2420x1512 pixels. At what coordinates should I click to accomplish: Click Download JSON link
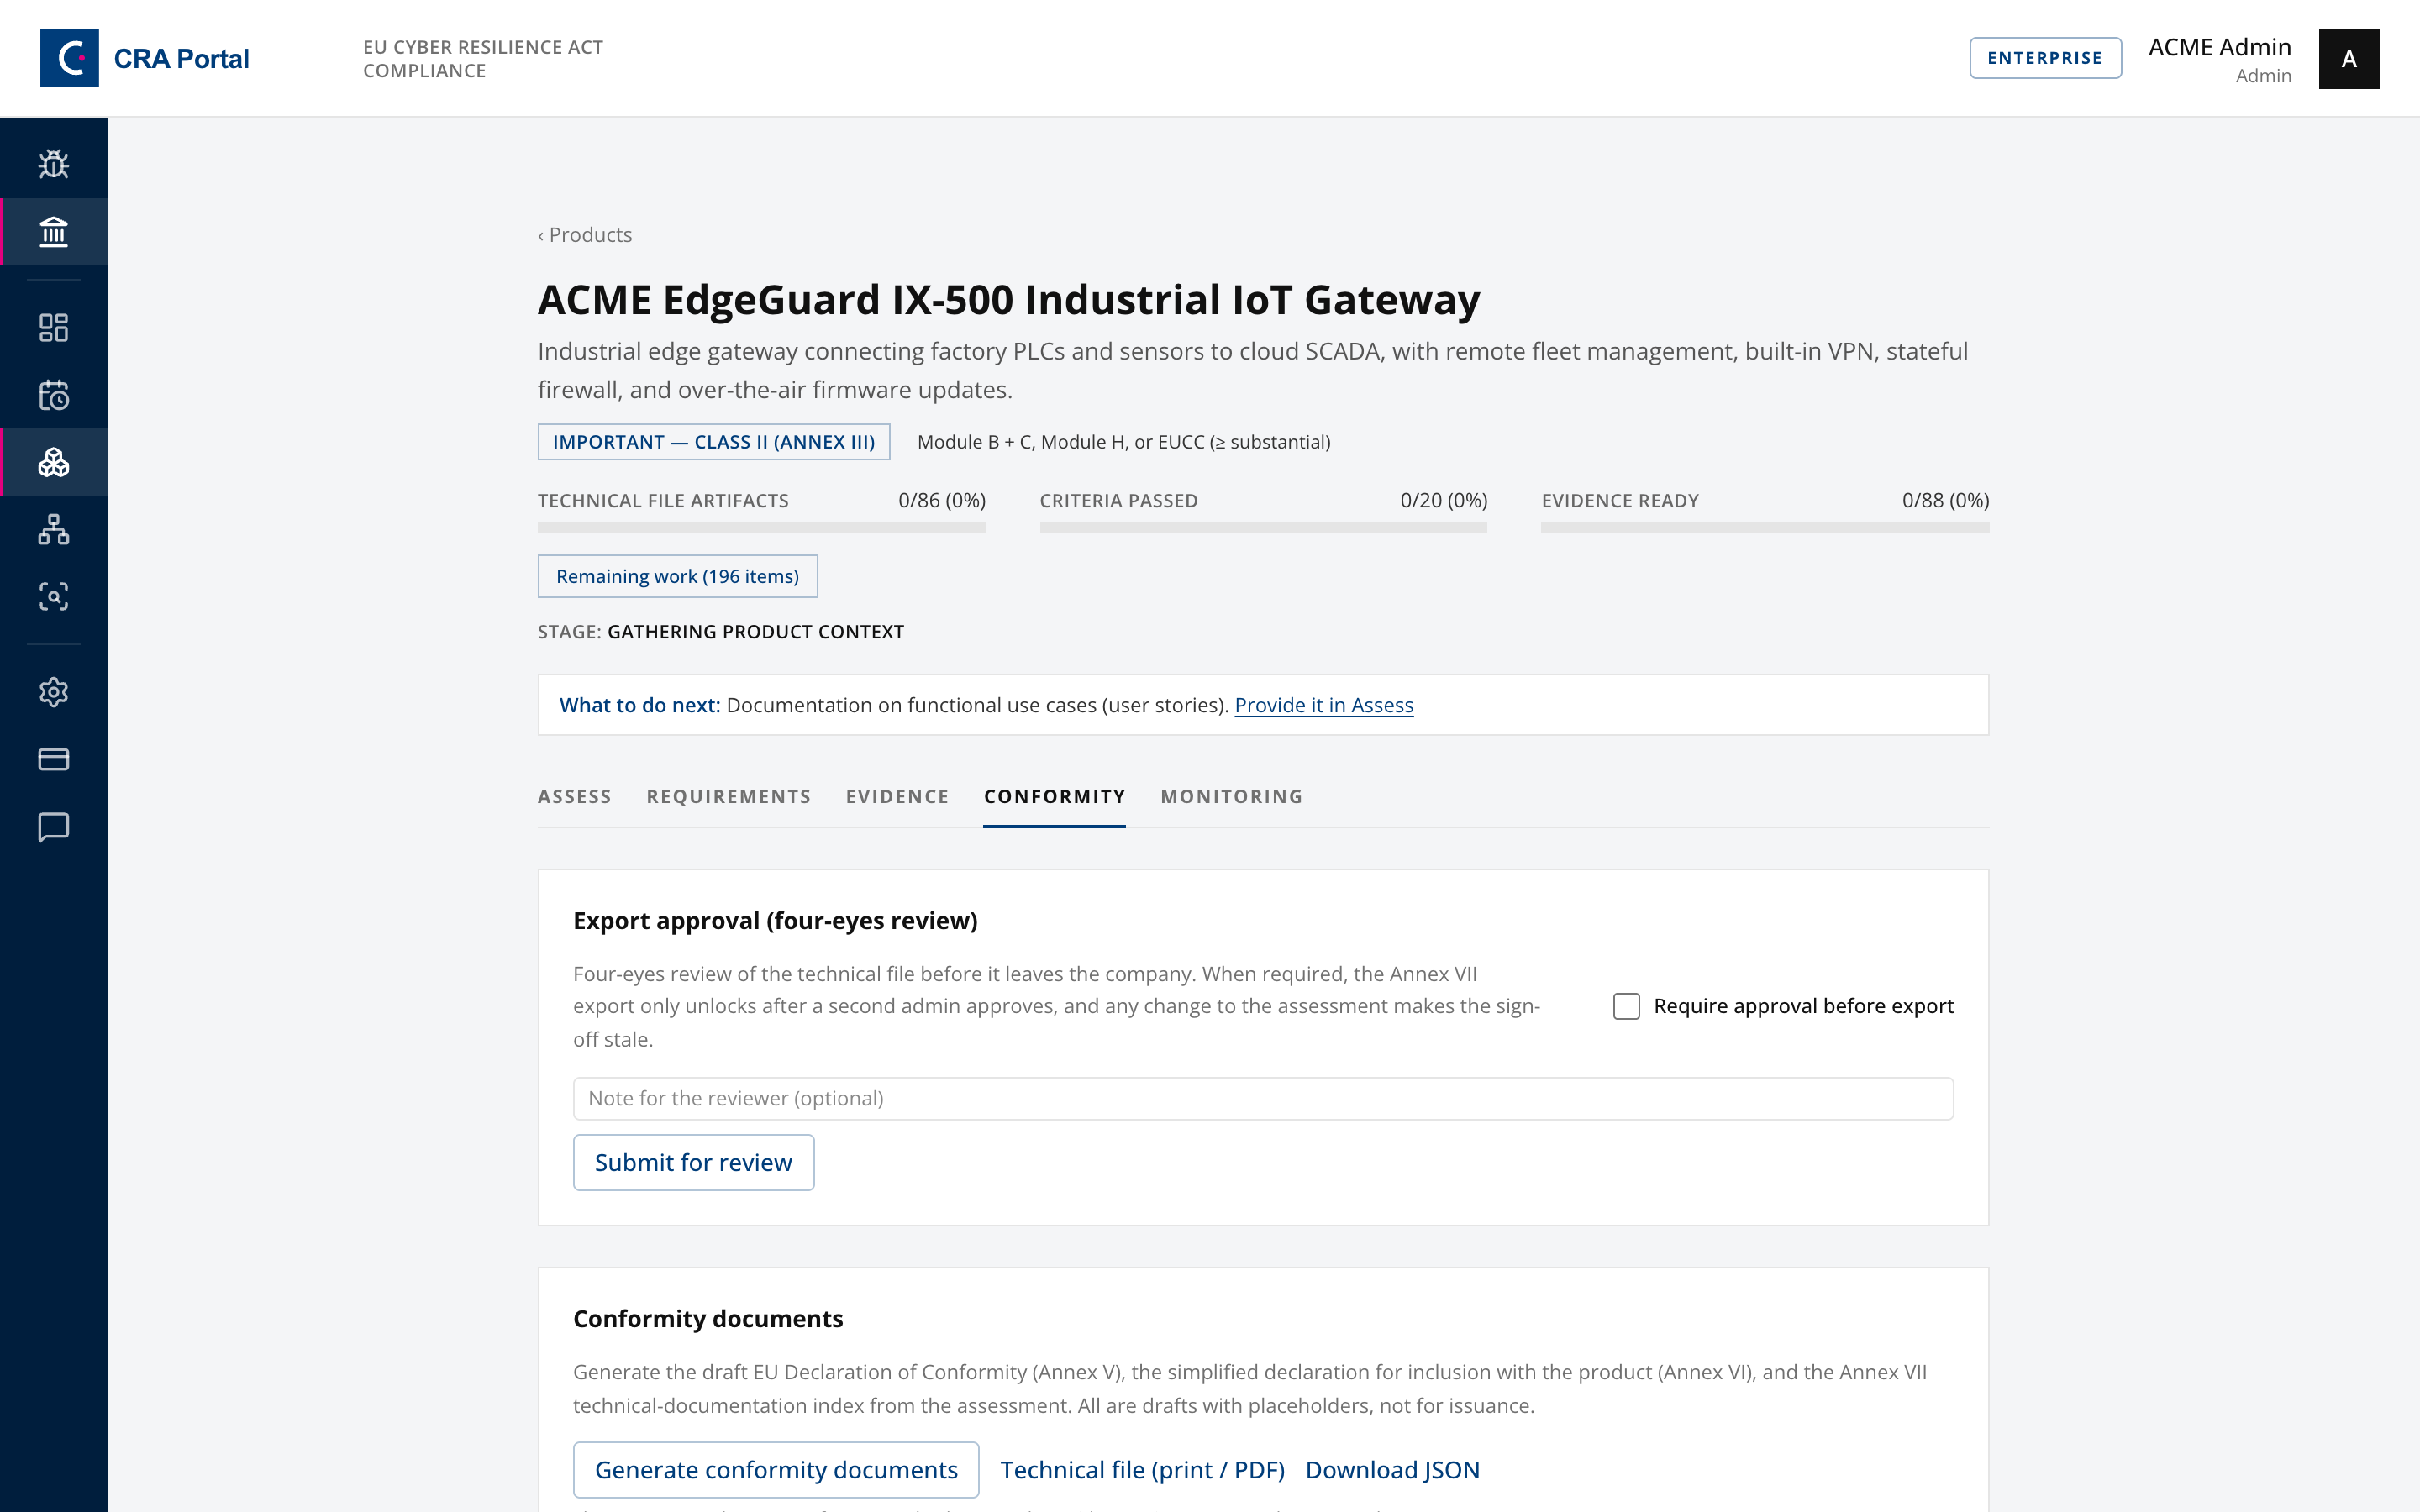(1393, 1470)
